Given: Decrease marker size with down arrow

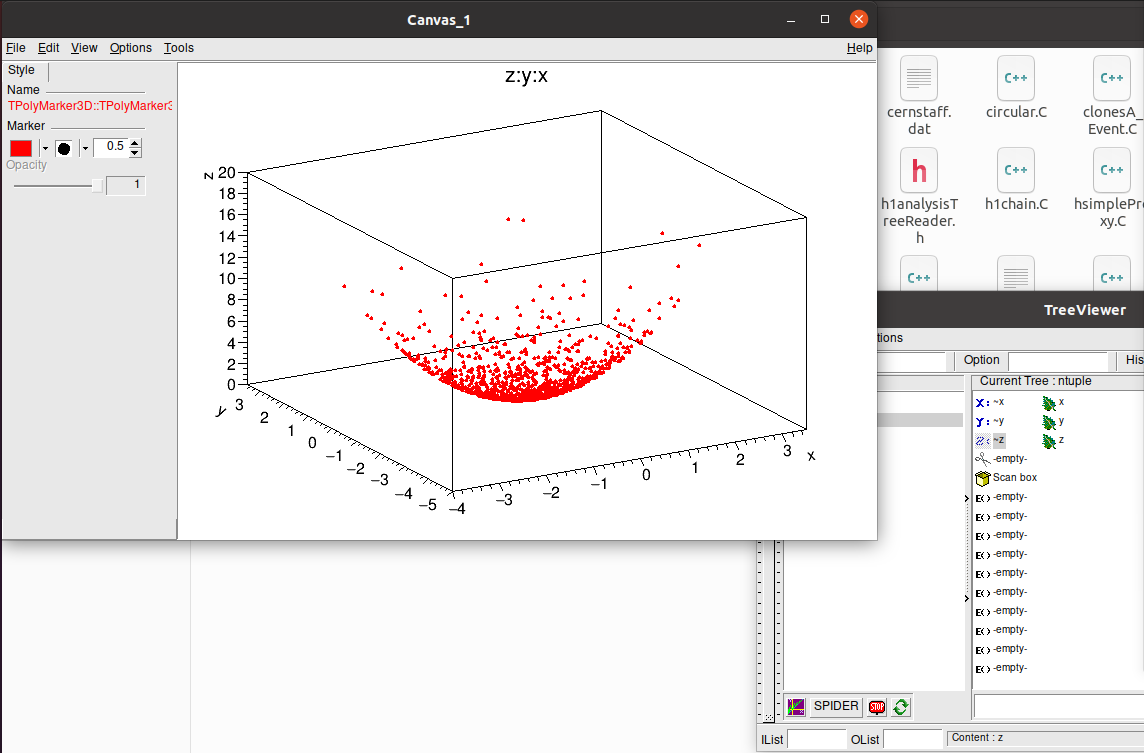Looking at the screenshot, I should pyautogui.click(x=135, y=152).
